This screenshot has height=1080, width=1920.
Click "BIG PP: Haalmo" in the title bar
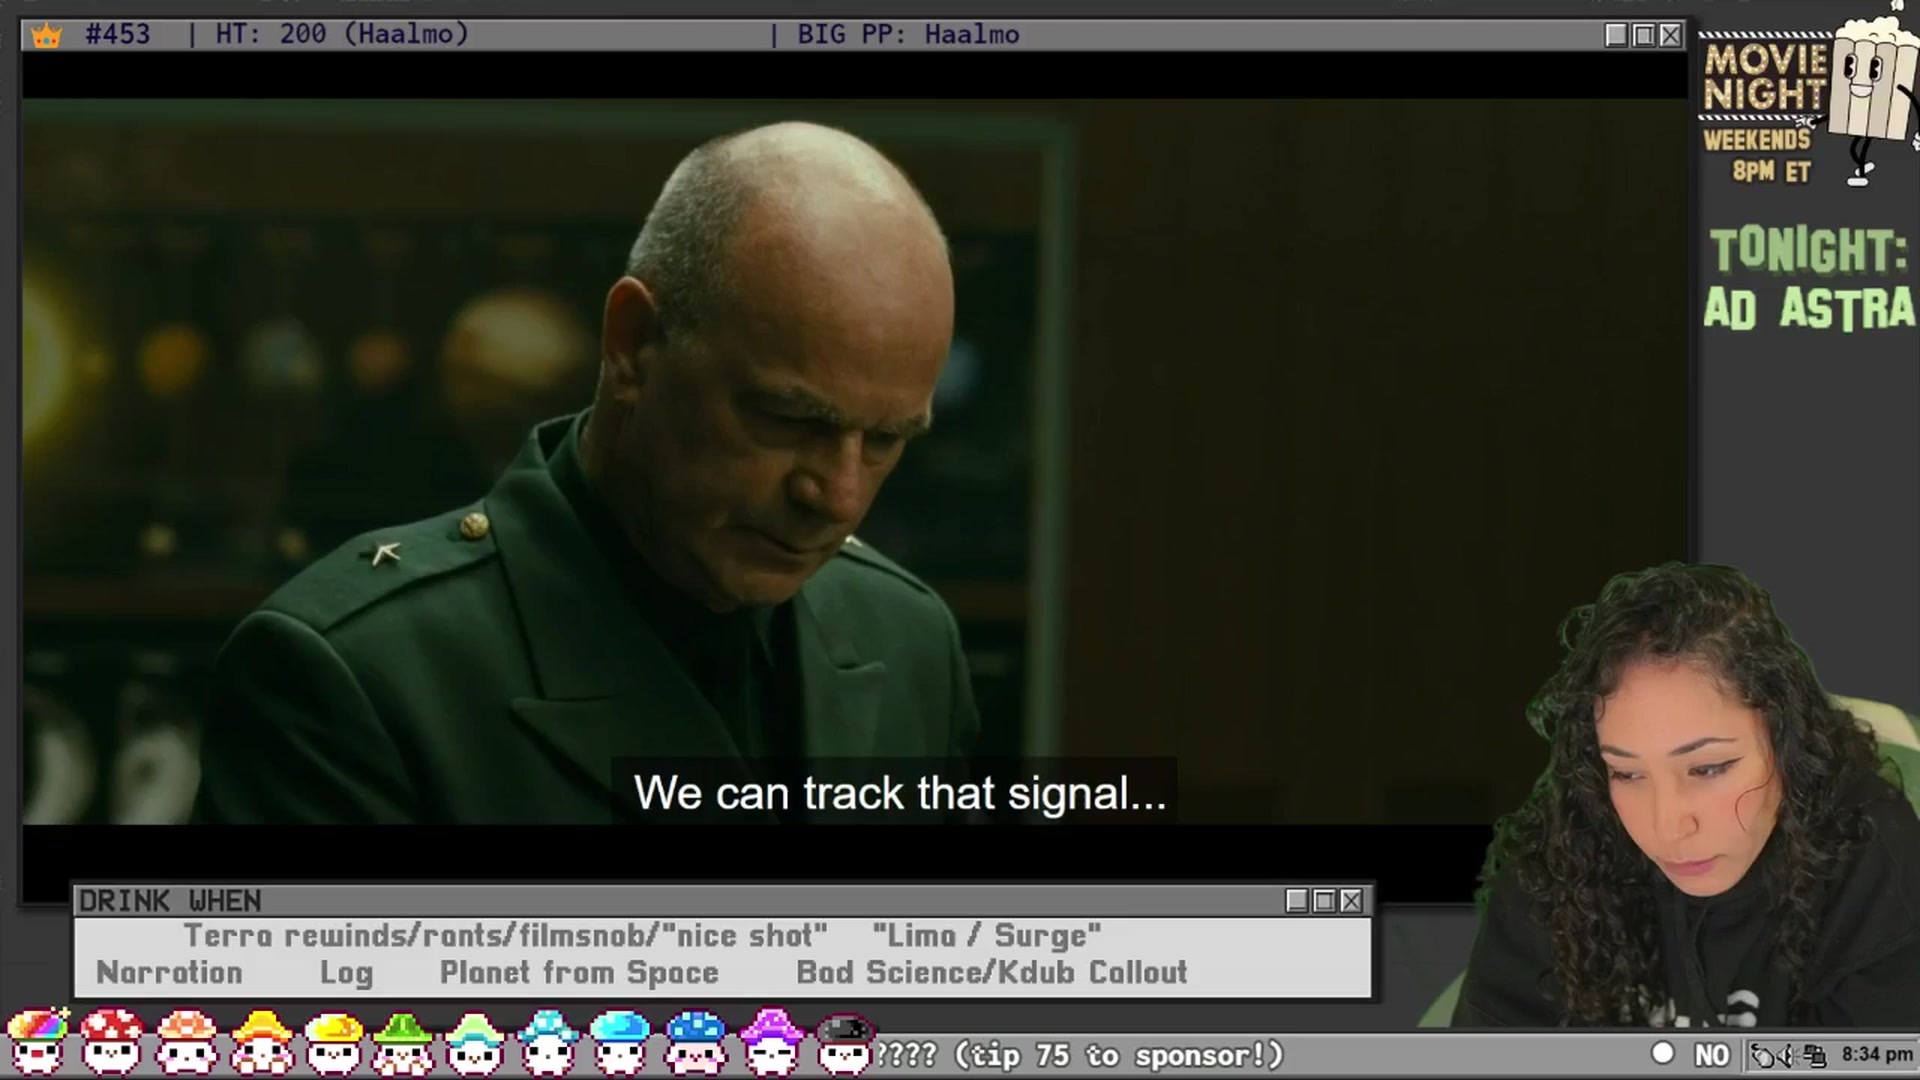pos(908,35)
